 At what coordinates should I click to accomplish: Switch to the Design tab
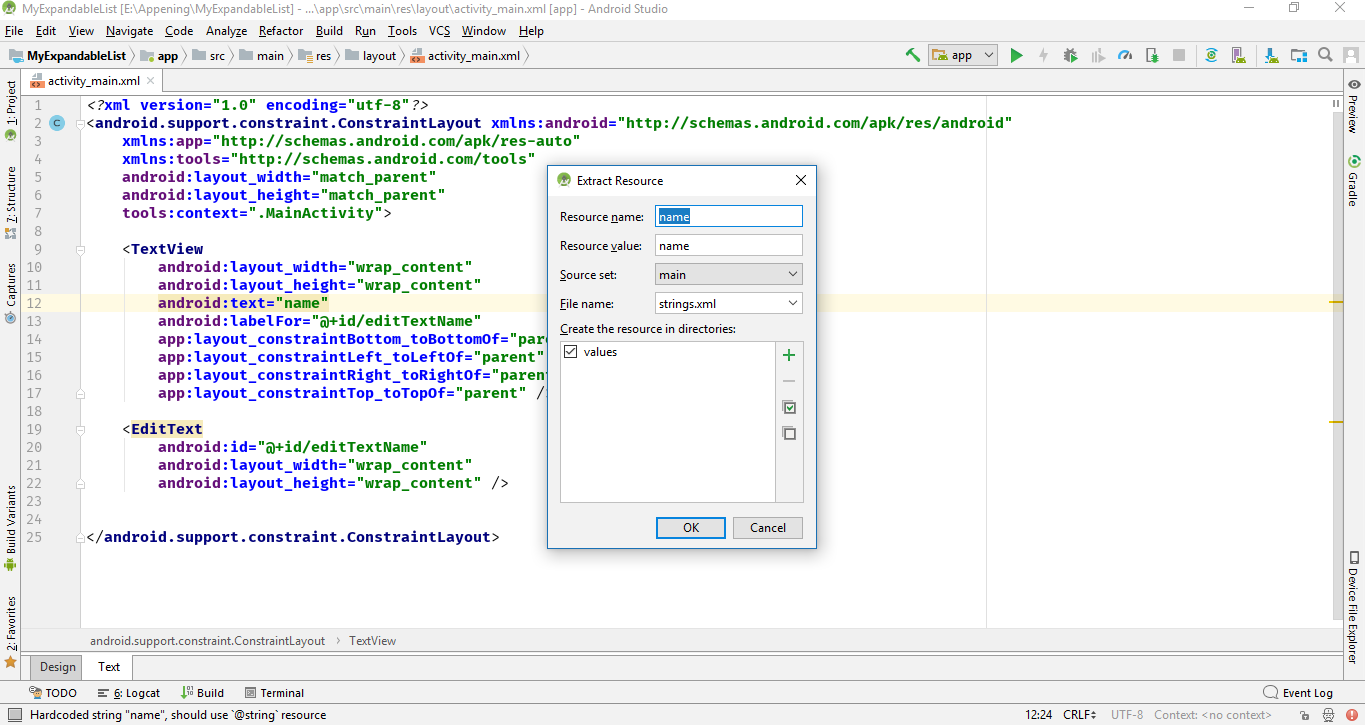56,666
